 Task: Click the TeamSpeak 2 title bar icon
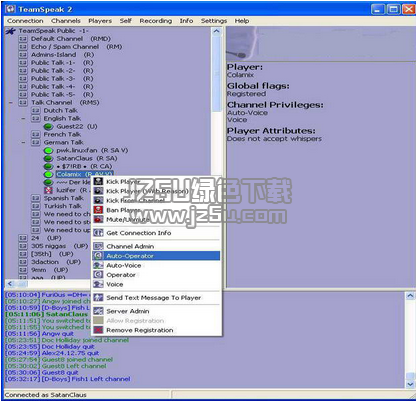10,9
